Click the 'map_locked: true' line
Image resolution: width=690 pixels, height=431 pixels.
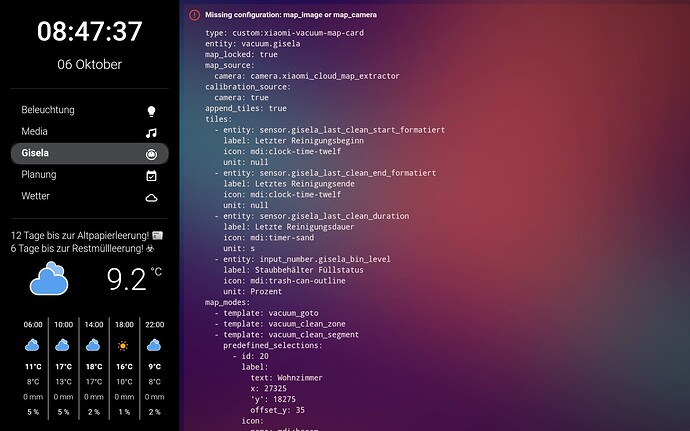241,55
